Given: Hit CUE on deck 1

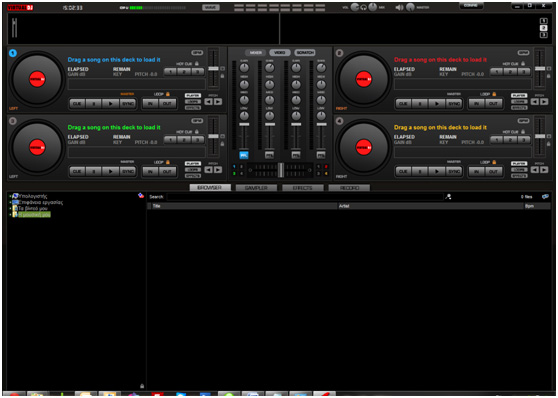Looking at the screenshot, I should click(x=77, y=104).
